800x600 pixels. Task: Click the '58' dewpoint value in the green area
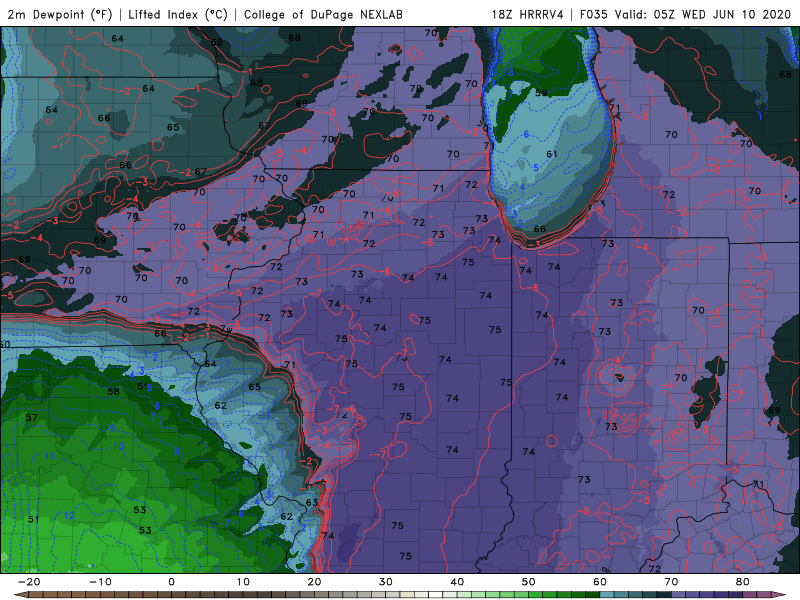coord(113,391)
